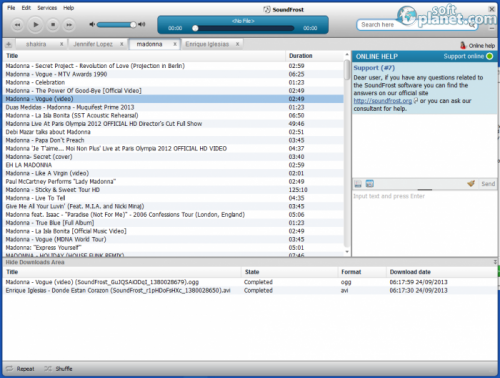Image resolution: width=500 pixels, height=378 pixels.
Task: Click second chat toolbar icon
Action: coord(369,183)
